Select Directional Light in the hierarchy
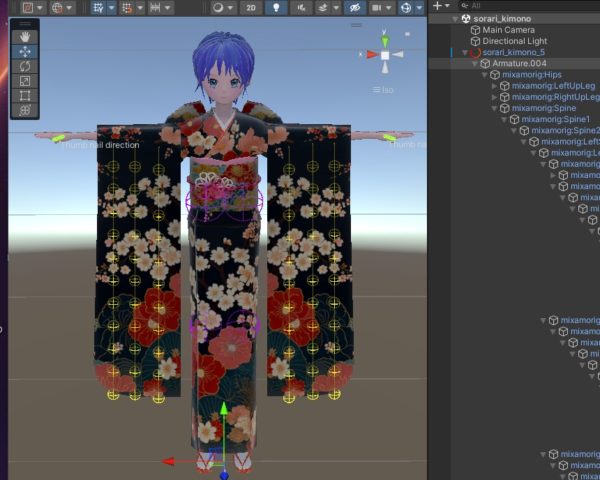 (x=515, y=41)
